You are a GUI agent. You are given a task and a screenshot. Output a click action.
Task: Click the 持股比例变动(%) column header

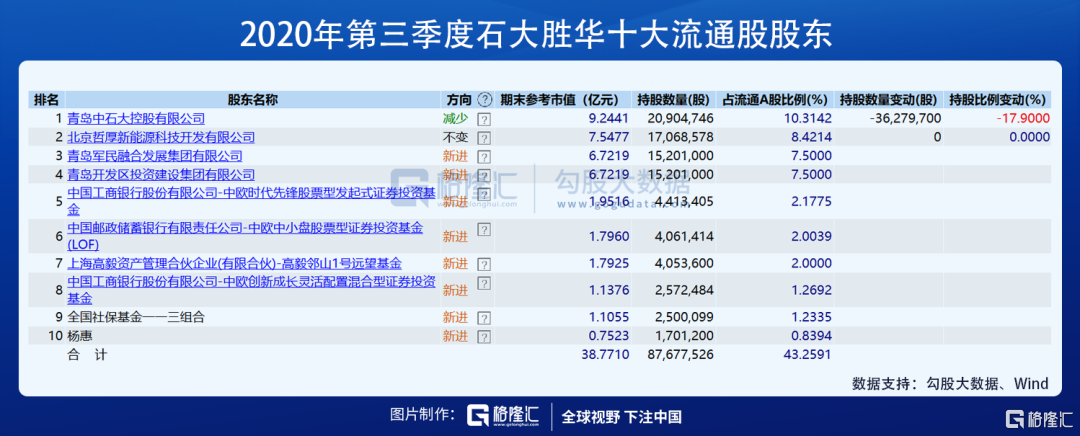click(x=997, y=99)
